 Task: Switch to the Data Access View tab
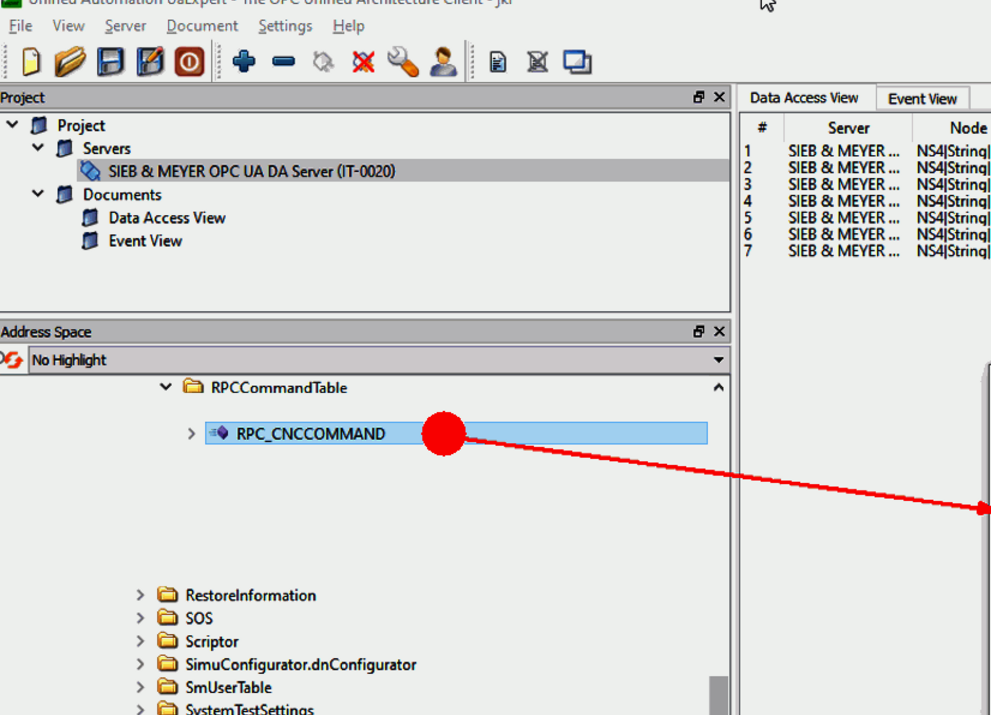pyautogui.click(x=804, y=97)
